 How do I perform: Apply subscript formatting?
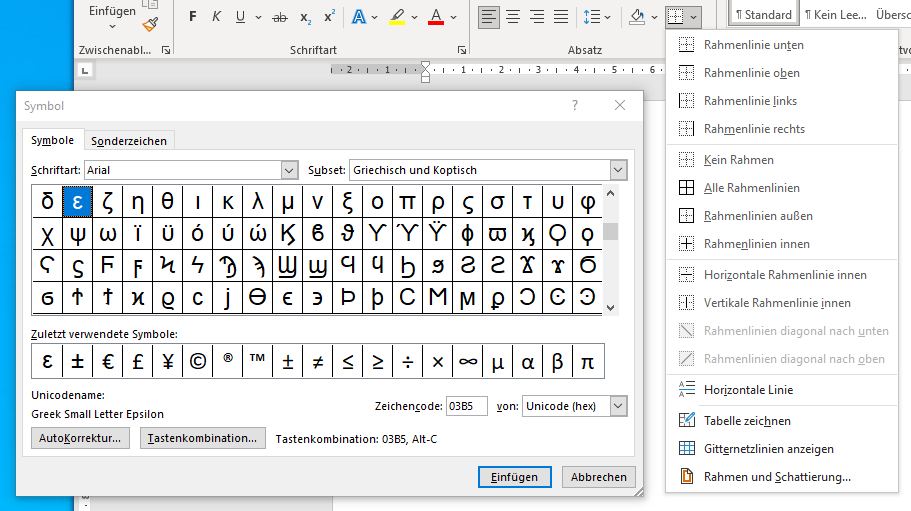pos(306,17)
